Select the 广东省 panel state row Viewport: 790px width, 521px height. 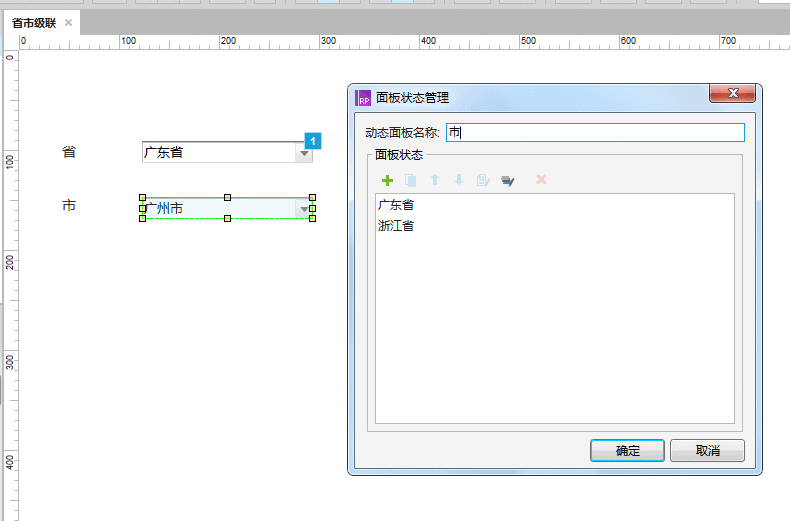click(555, 205)
